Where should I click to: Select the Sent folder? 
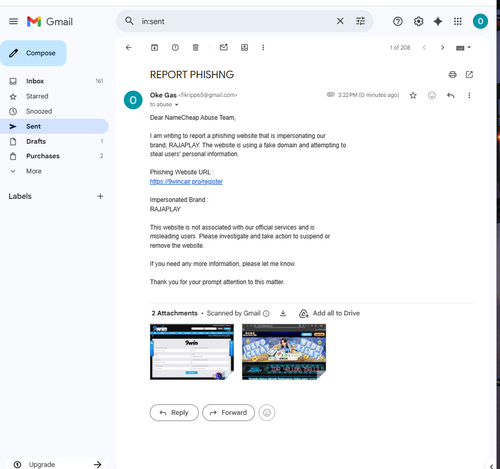tap(54, 126)
